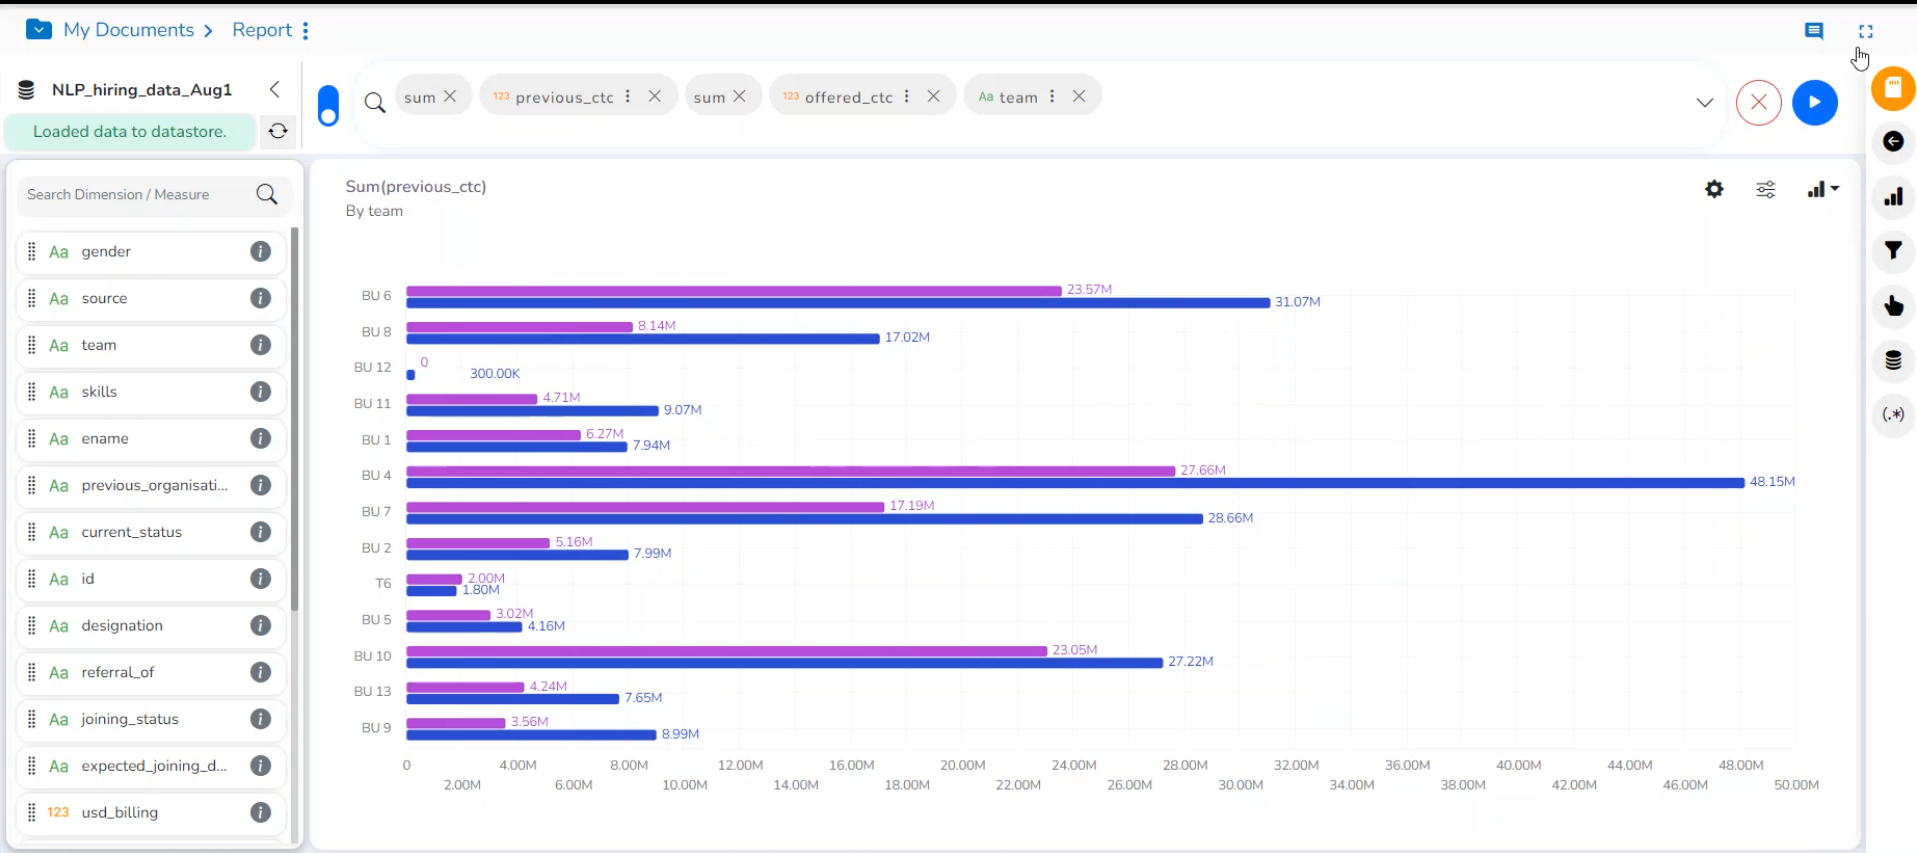The height and width of the screenshot is (853, 1917).
Task: Click the fullscreen expand icon
Action: (x=1866, y=31)
